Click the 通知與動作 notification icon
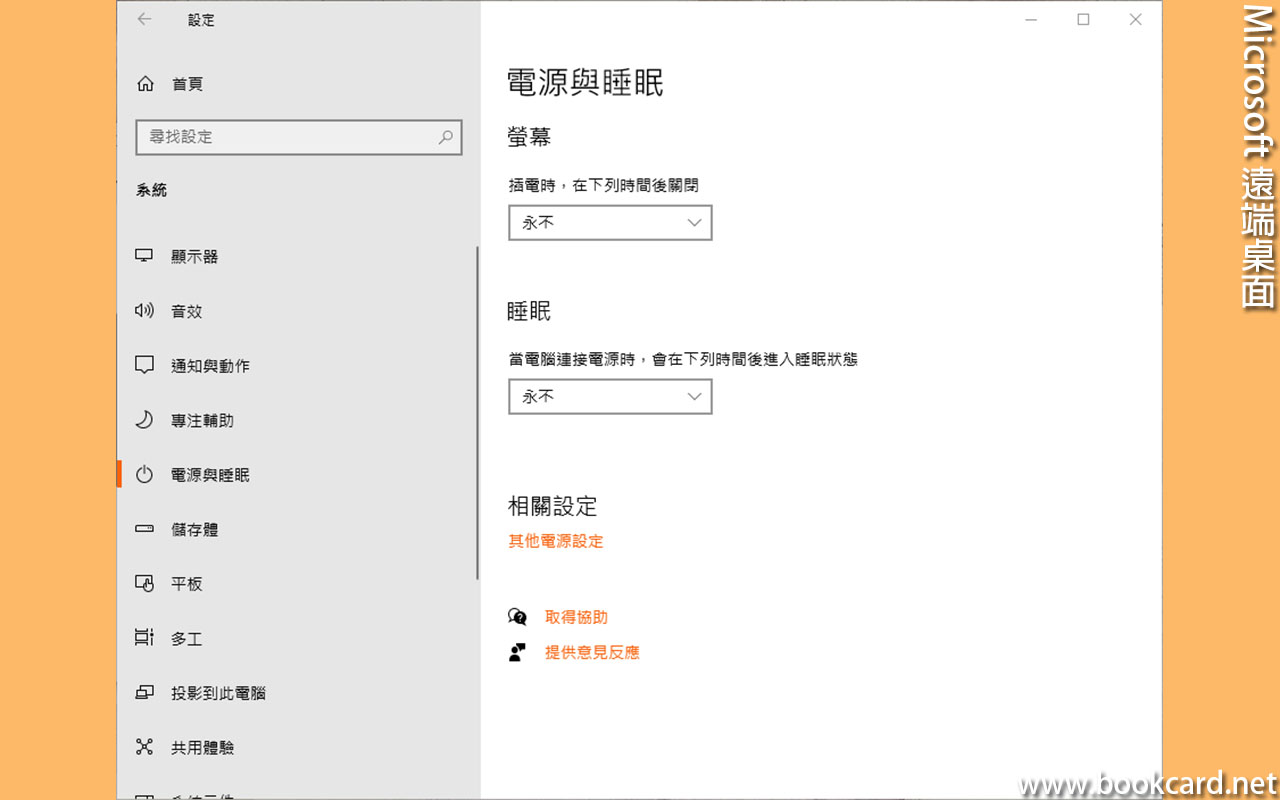The image size is (1280, 800). click(144, 365)
